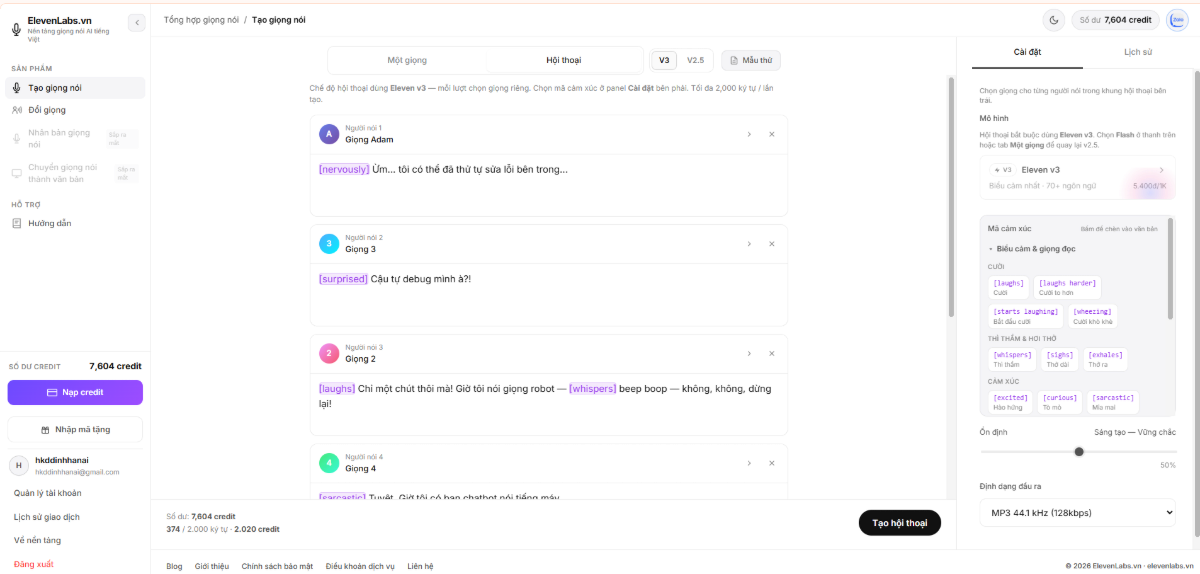The width and height of the screenshot is (1200, 574).
Task: Click the ElevenLabs.vn microphone logo
Action: [x=16, y=29]
